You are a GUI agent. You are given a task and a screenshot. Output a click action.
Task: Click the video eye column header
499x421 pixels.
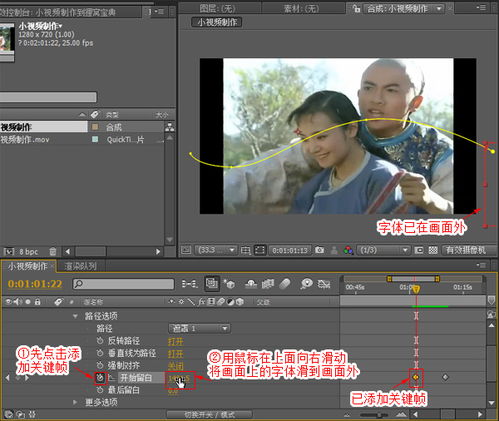(x=8, y=302)
